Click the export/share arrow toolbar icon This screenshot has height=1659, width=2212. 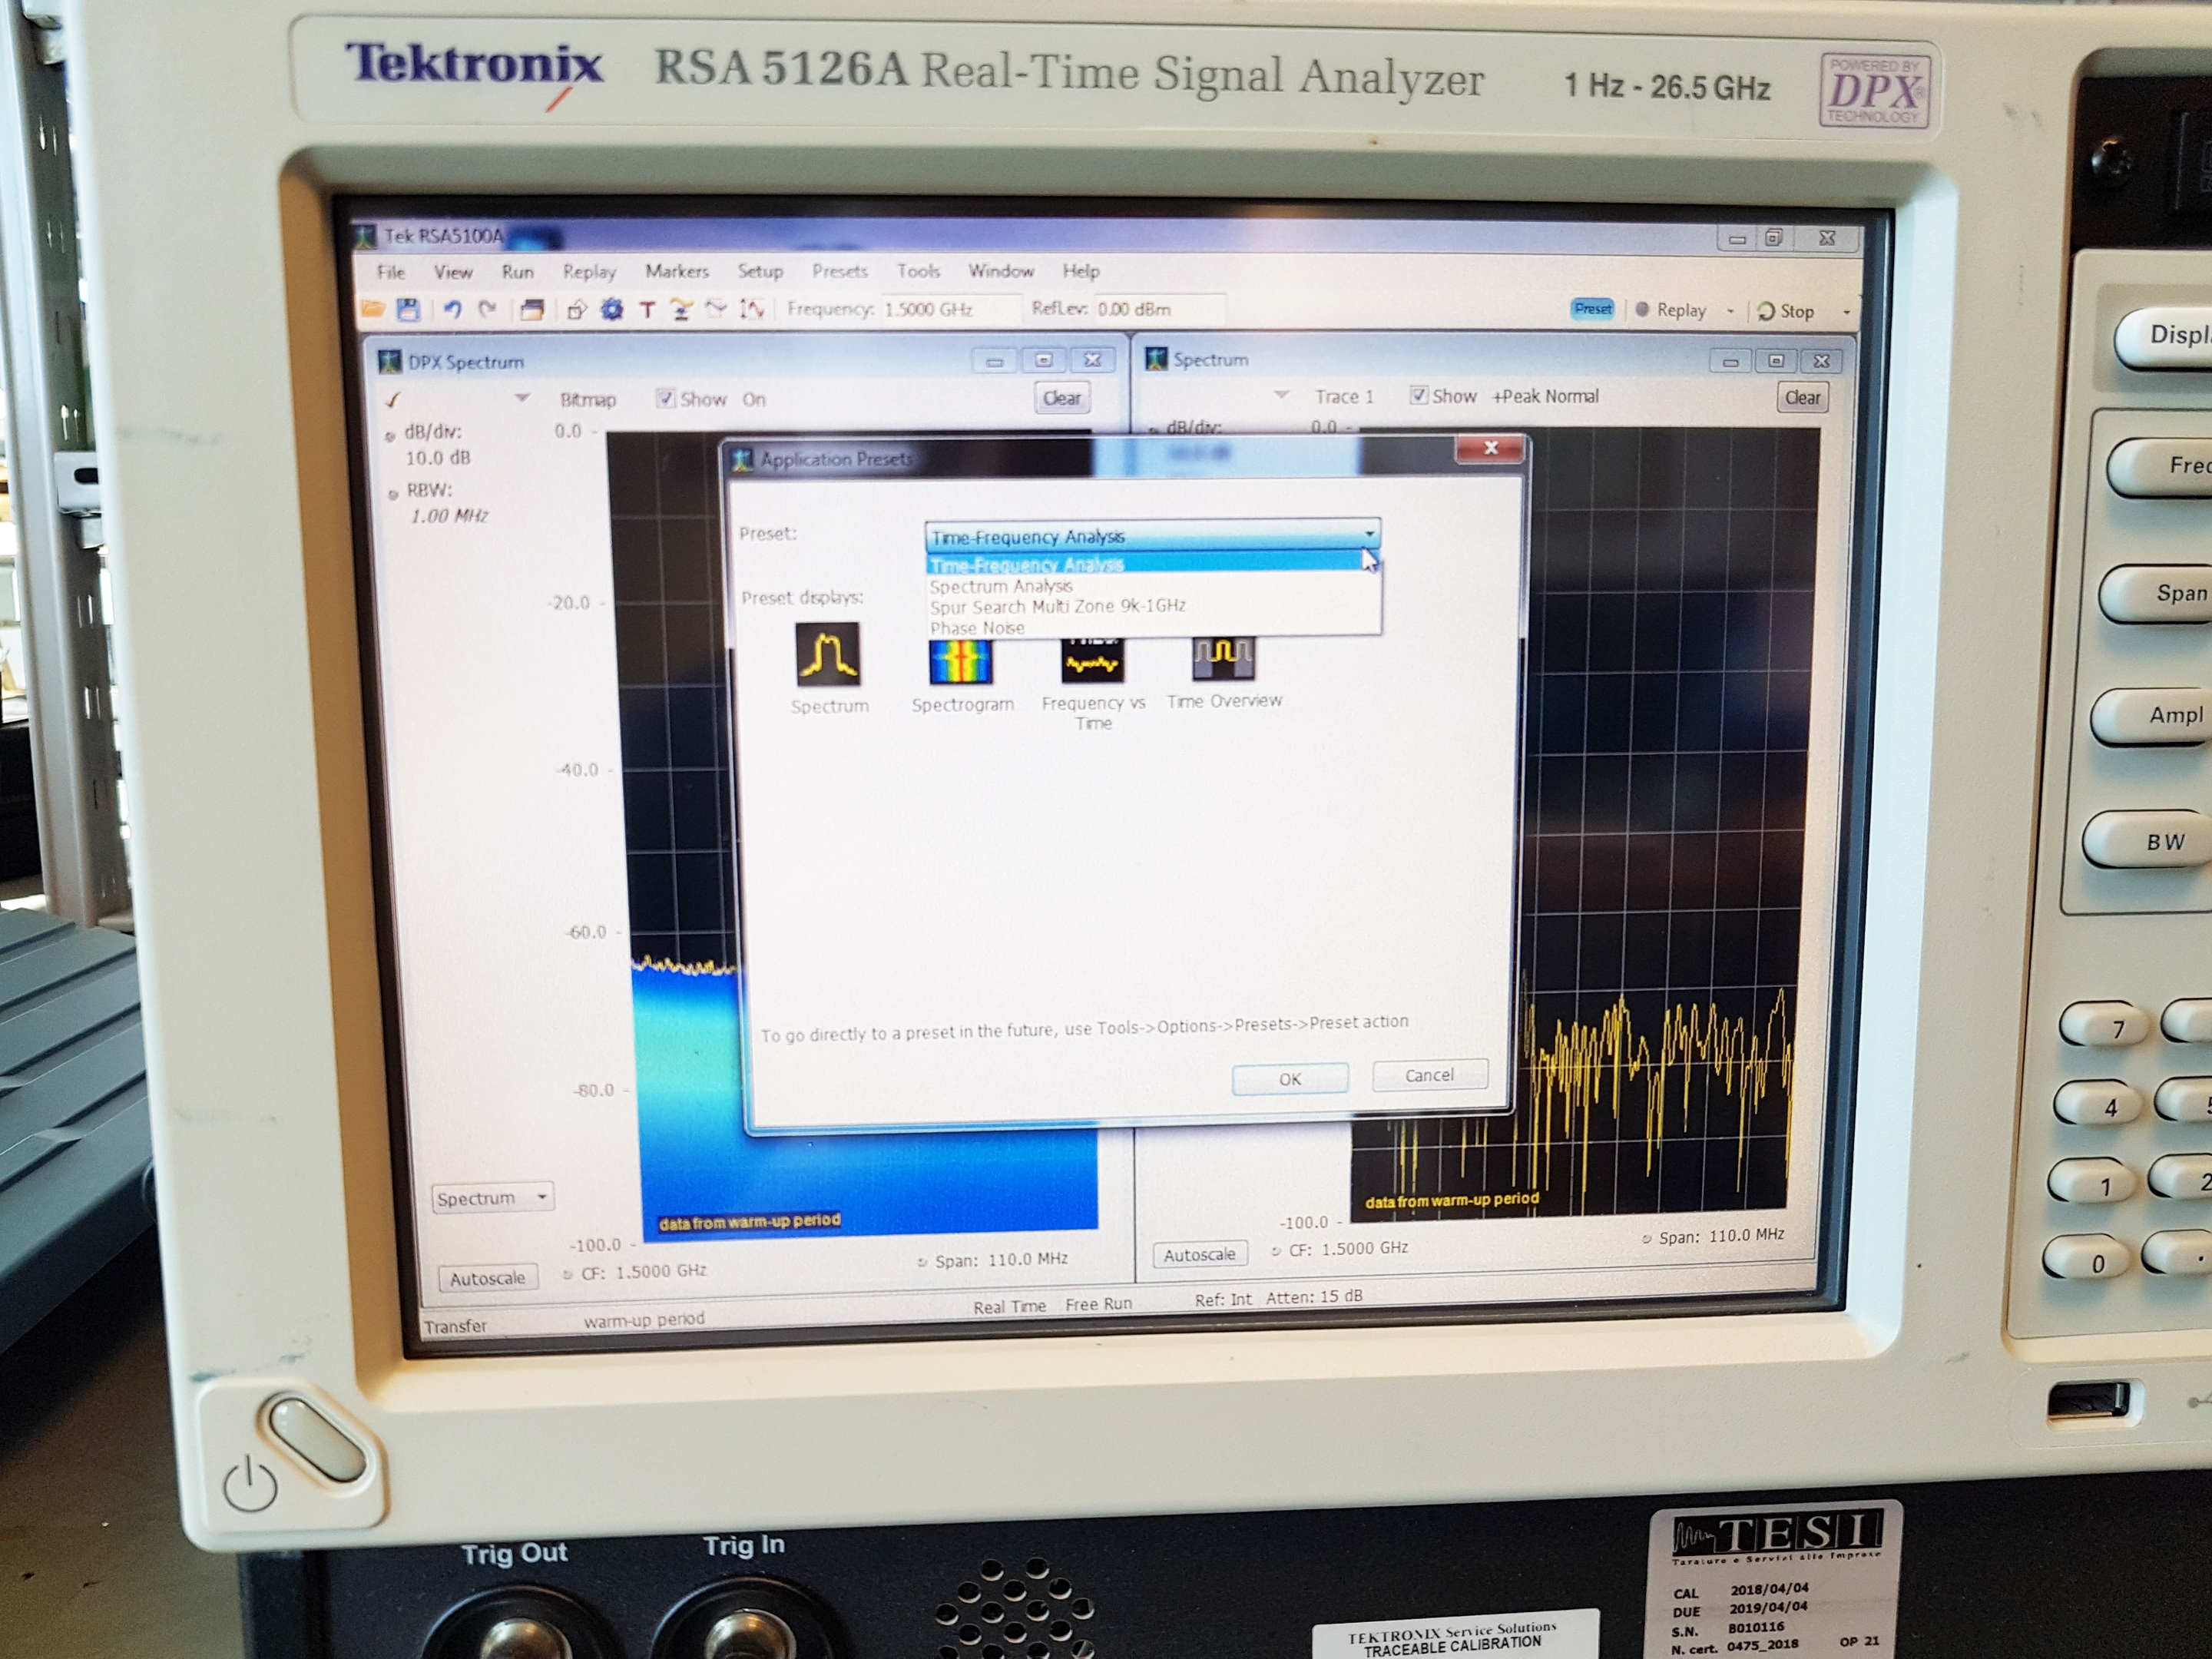click(576, 310)
